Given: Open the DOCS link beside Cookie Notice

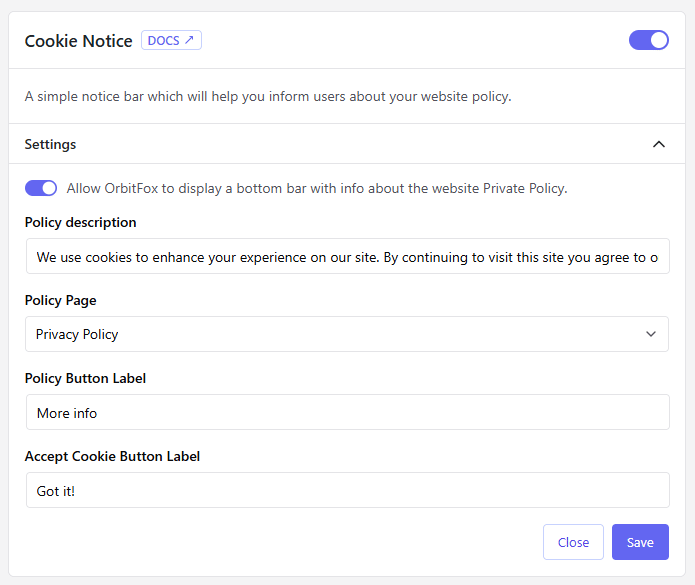Looking at the screenshot, I should pos(170,41).
